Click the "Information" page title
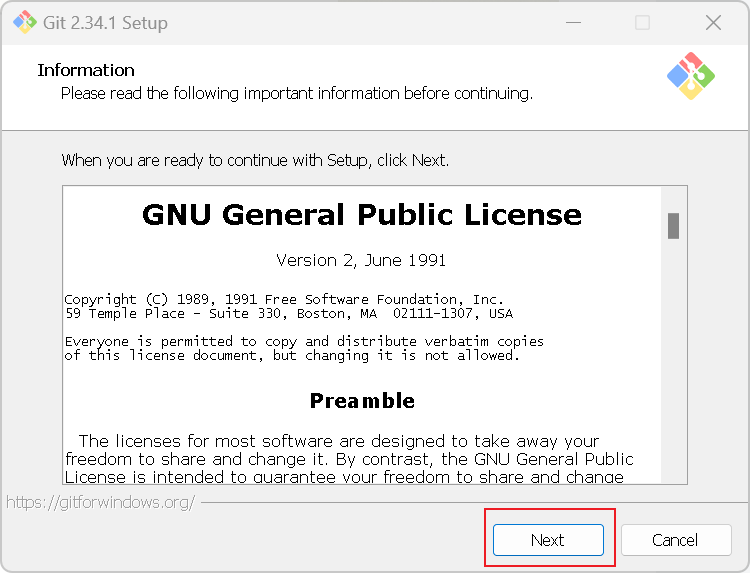750x573 pixels. click(x=86, y=70)
